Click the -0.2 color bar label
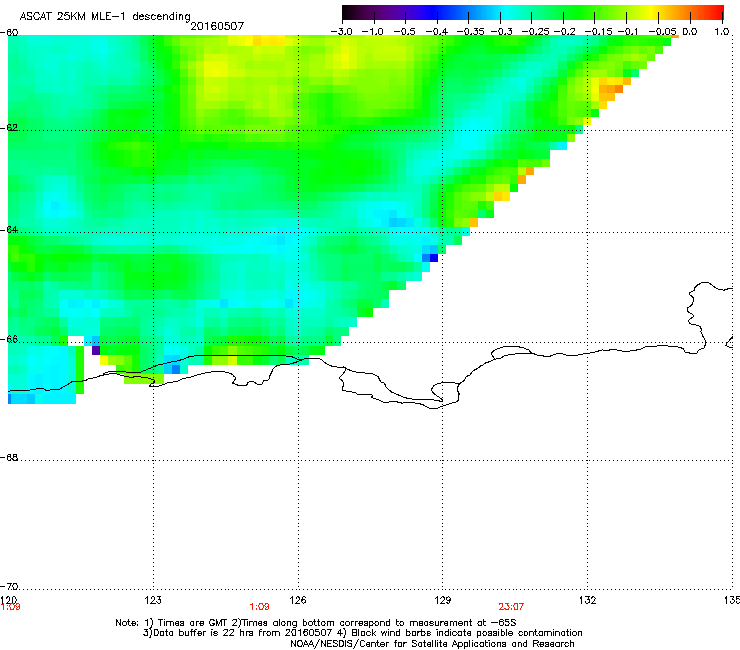This screenshot has width=740, height=650. [x=565, y=32]
